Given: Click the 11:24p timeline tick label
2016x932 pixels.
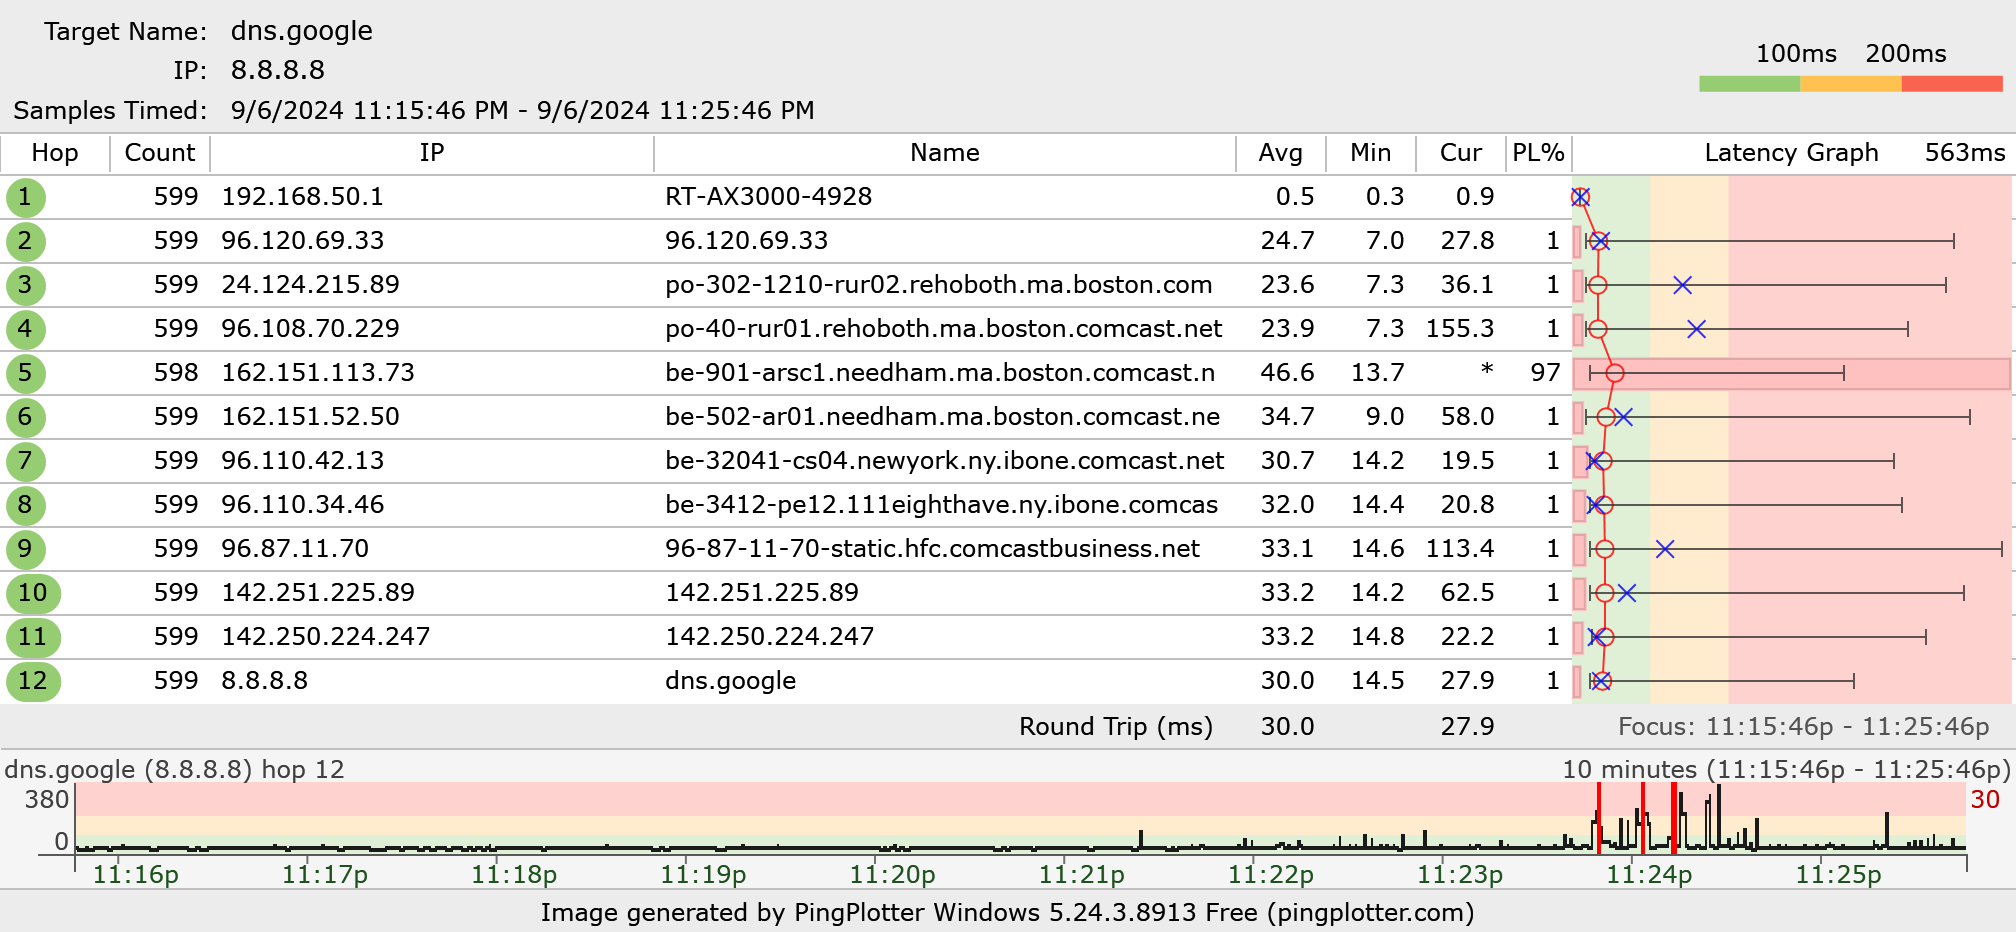Looking at the screenshot, I should tap(1649, 875).
